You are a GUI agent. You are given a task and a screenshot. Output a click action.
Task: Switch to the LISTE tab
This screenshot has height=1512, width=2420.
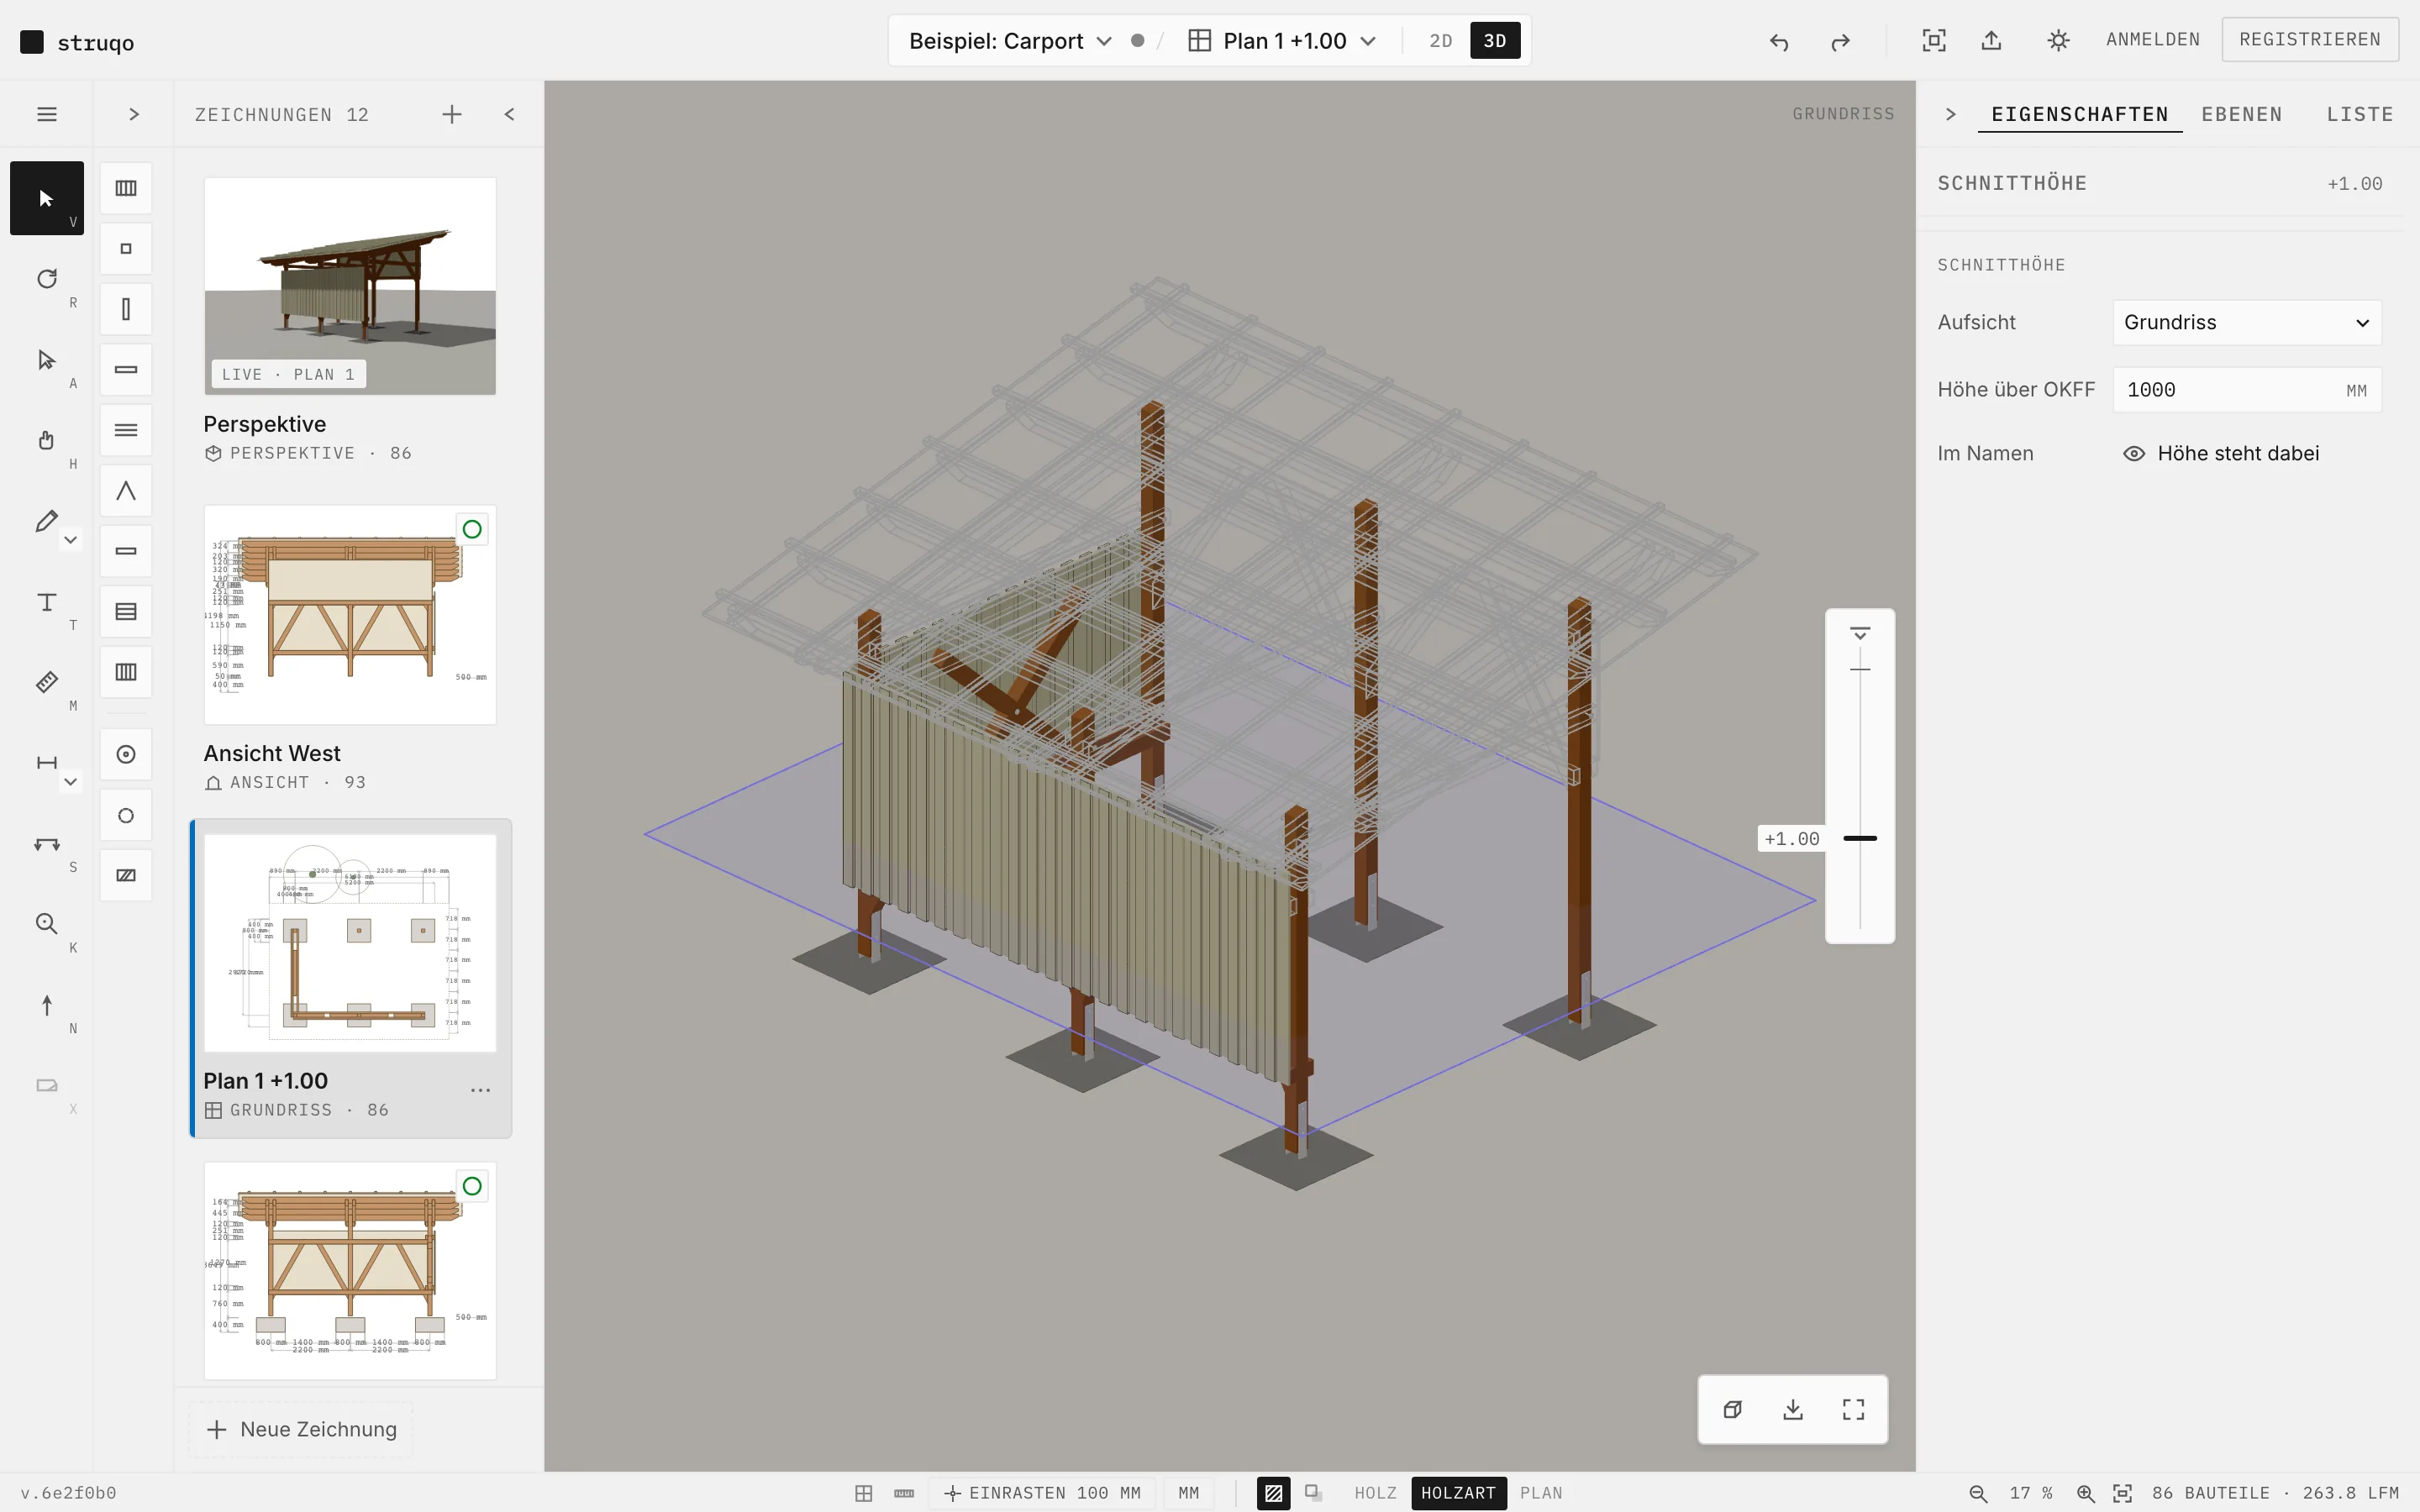pos(2359,114)
